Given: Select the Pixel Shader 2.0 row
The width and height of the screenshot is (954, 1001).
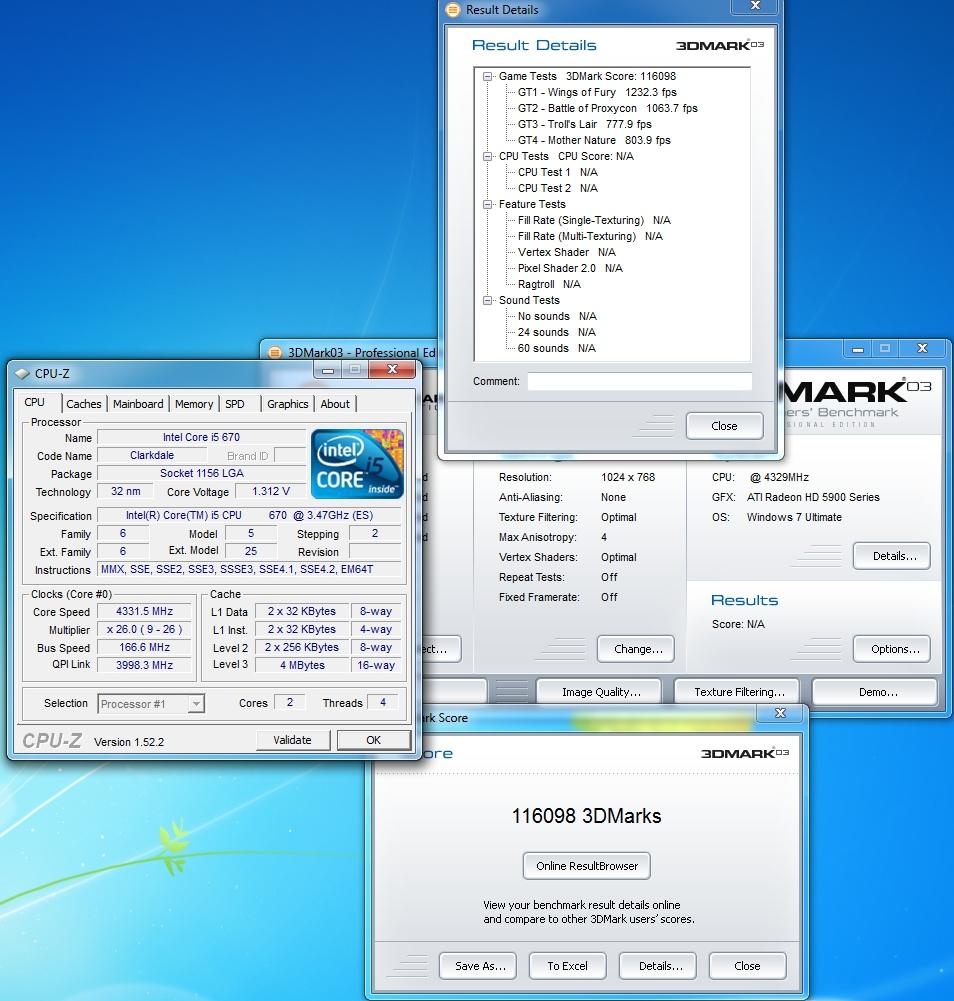Looking at the screenshot, I should pyautogui.click(x=570, y=268).
